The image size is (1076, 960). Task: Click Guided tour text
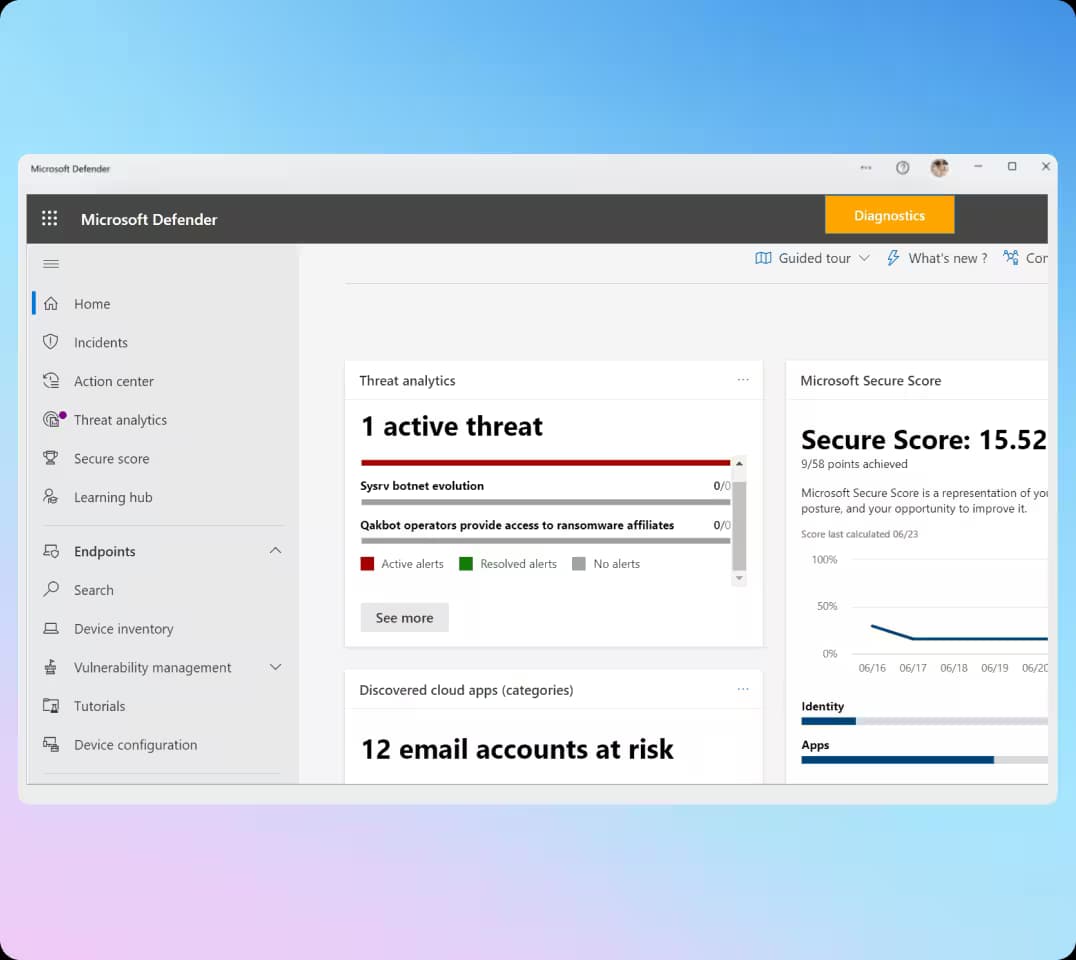[815, 258]
